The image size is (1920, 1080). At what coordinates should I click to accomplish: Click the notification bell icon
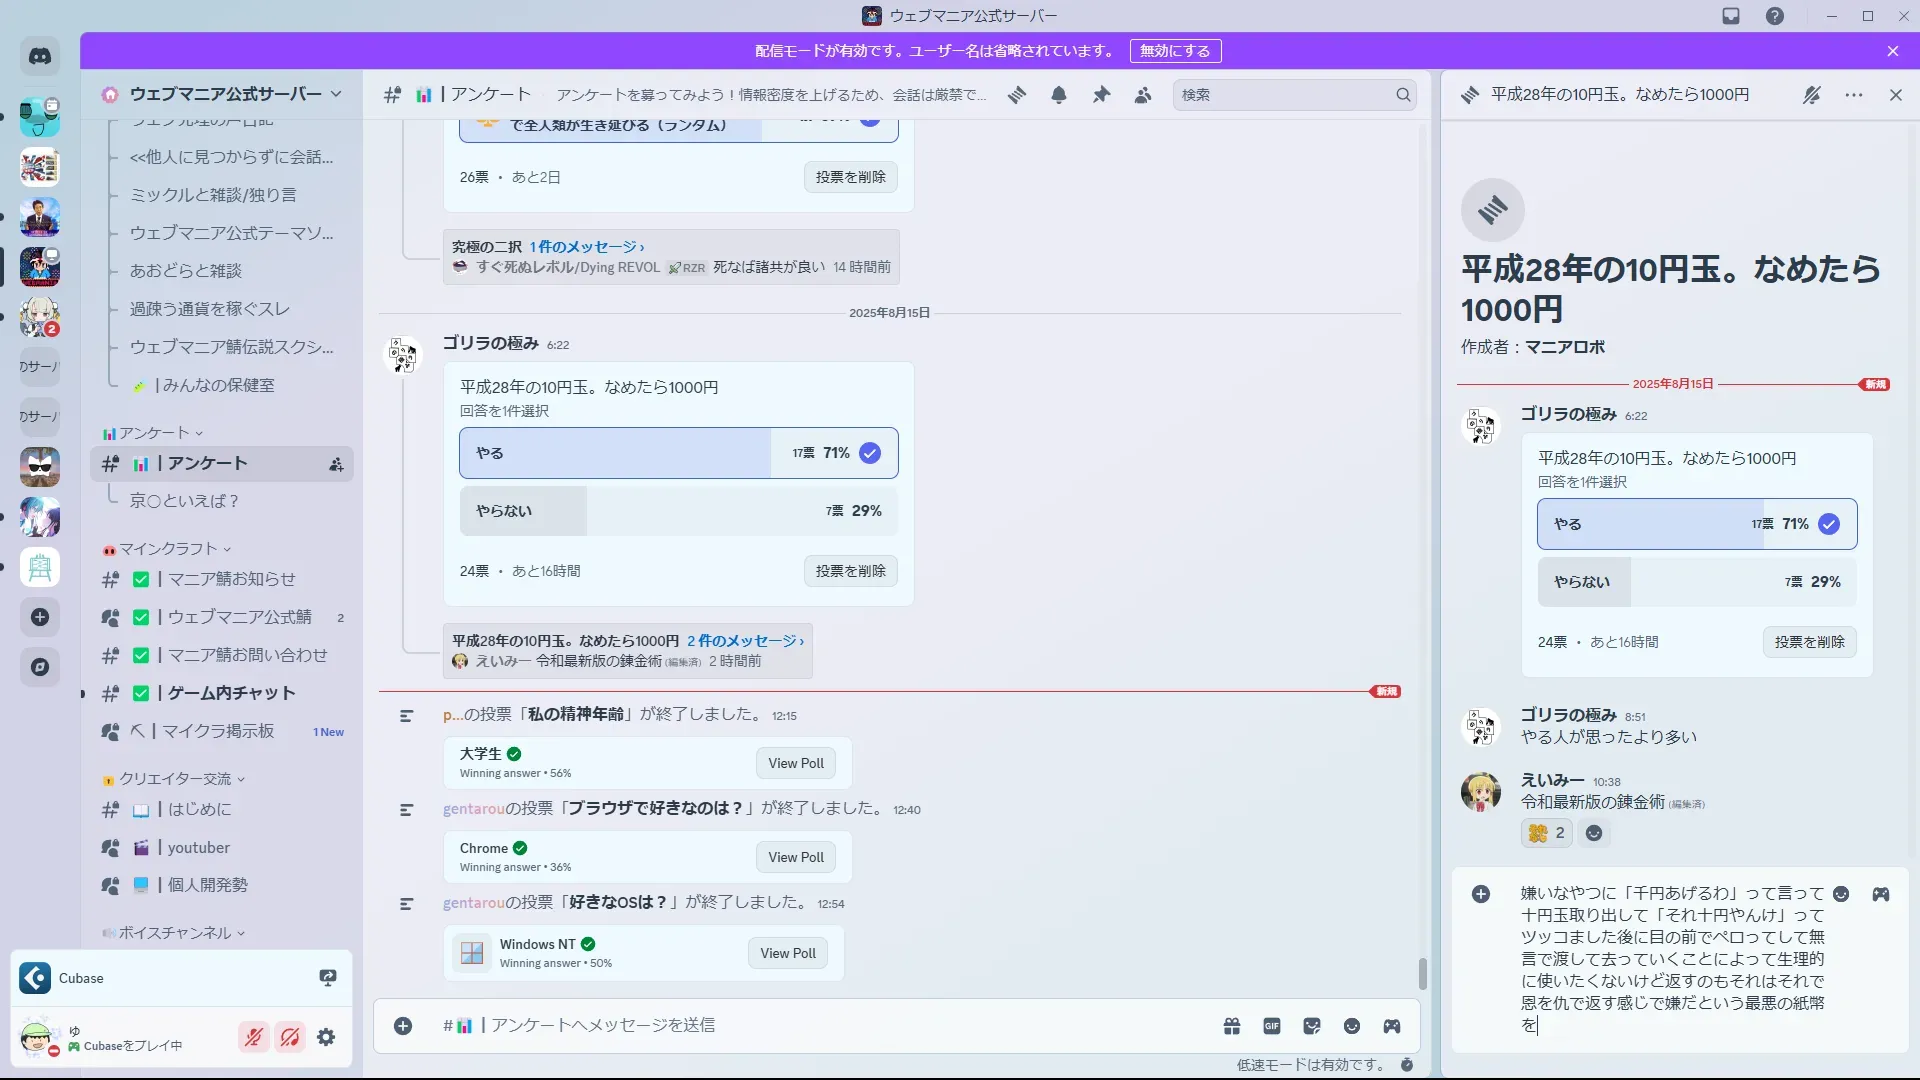coord(1059,95)
